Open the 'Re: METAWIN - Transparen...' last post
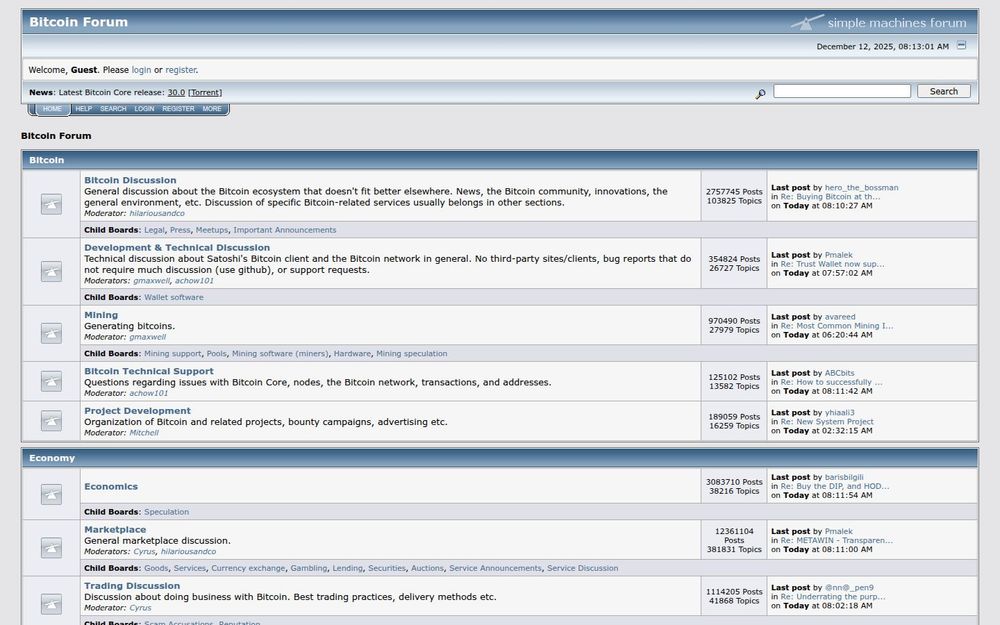This screenshot has width=1000, height=625. pyautogui.click(x=837, y=540)
